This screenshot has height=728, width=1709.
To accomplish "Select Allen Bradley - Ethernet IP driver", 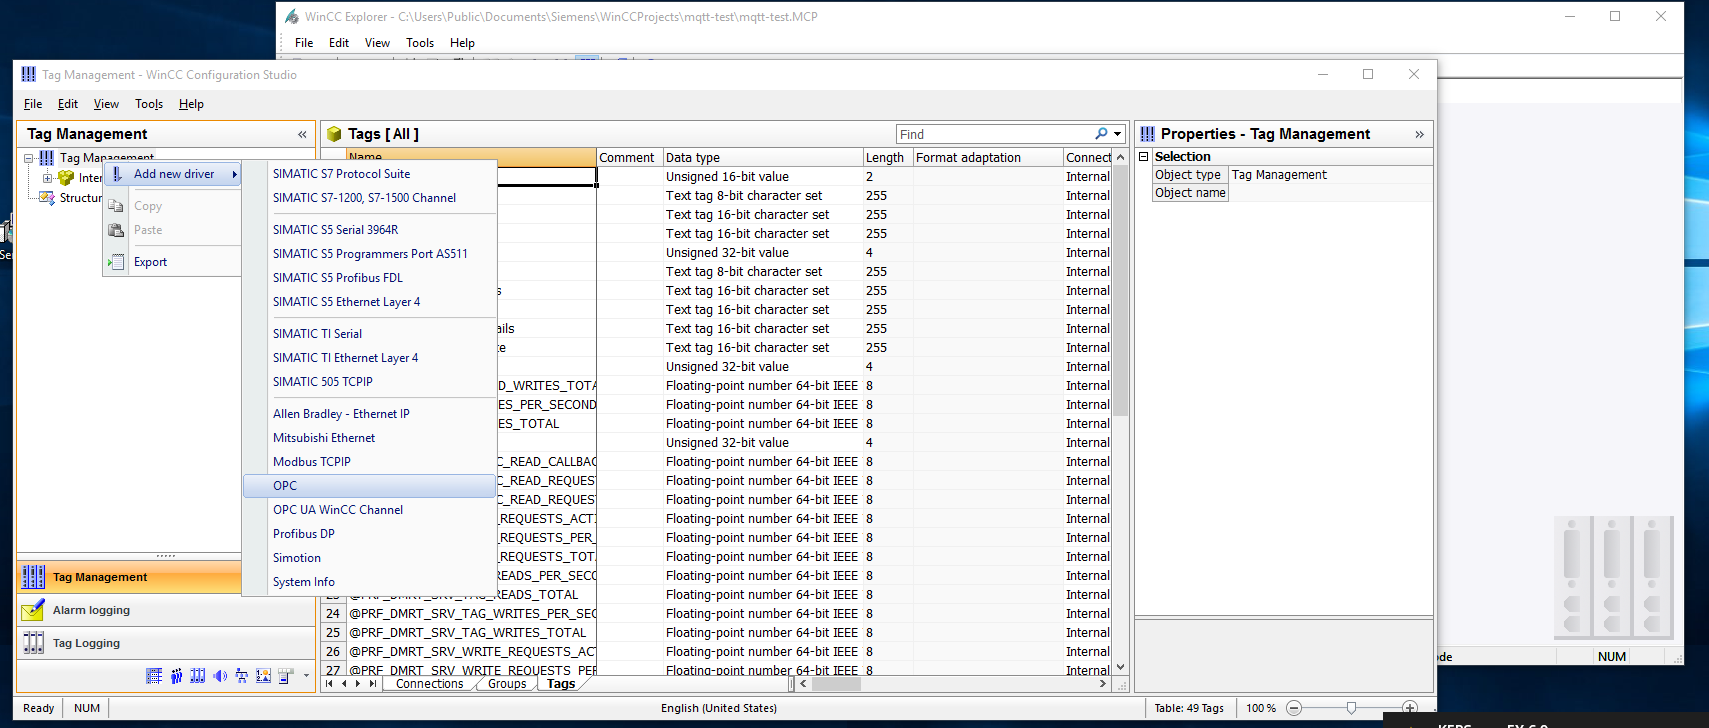I will 370,414.
